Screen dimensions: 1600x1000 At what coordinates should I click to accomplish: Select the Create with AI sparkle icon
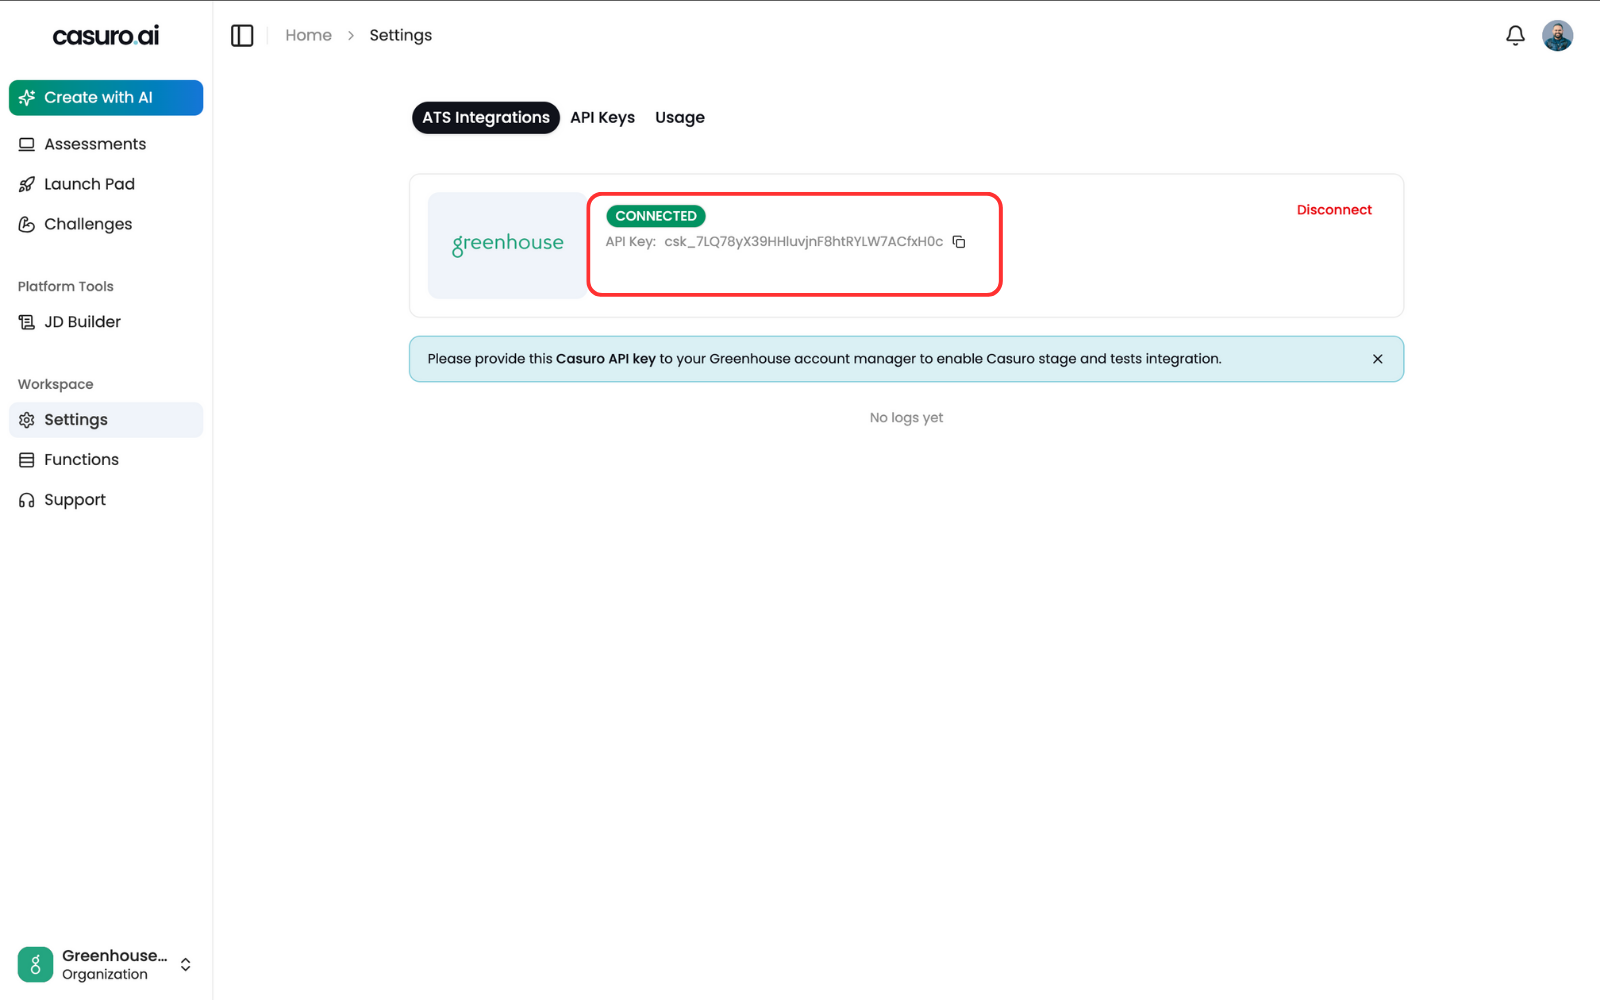(27, 97)
